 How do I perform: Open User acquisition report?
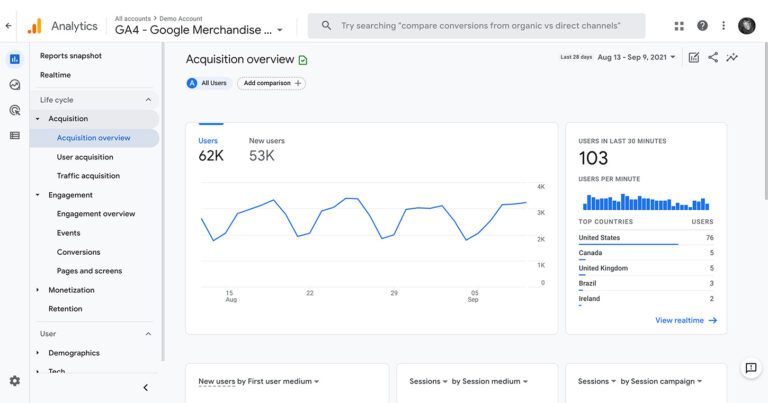click(85, 157)
